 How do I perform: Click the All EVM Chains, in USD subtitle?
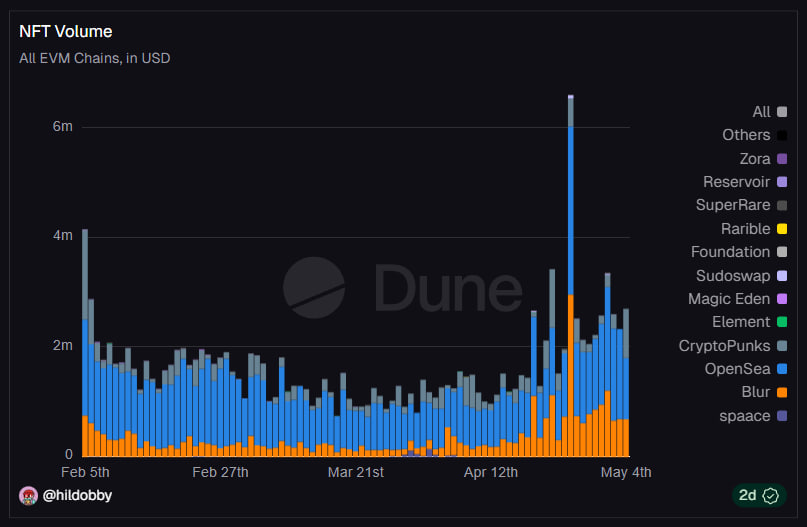(95, 58)
